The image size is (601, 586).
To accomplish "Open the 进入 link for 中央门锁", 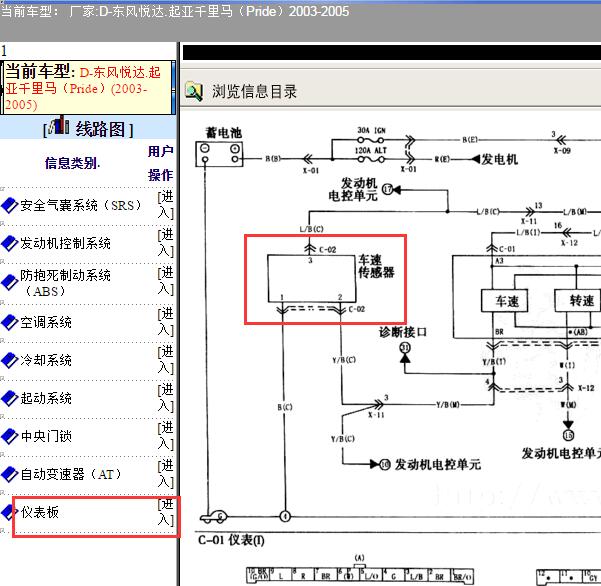I will pyautogui.click(x=166, y=436).
